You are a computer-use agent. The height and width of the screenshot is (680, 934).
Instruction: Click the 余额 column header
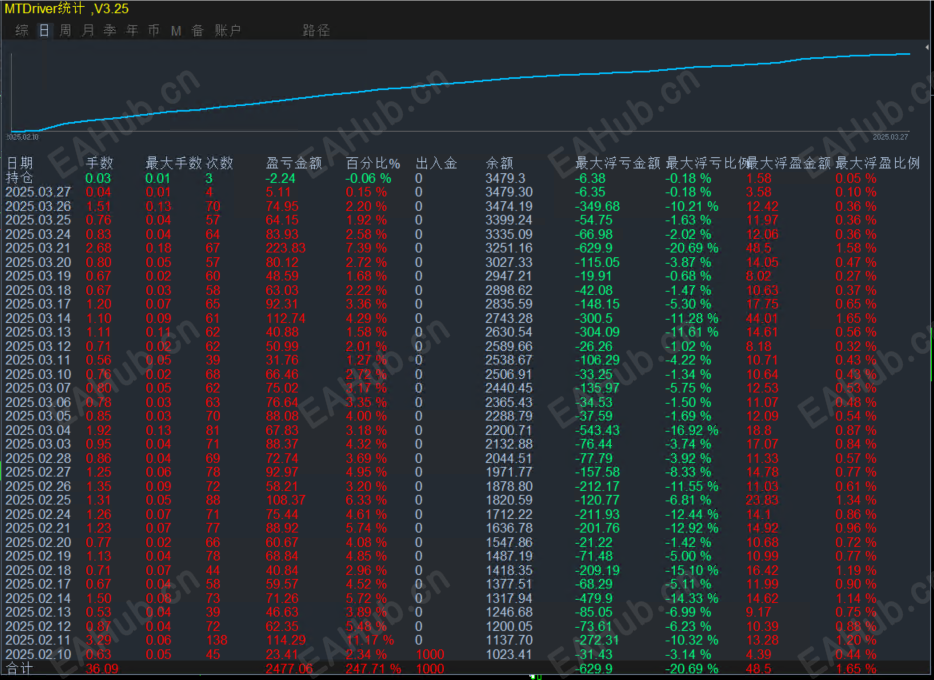coord(499,163)
